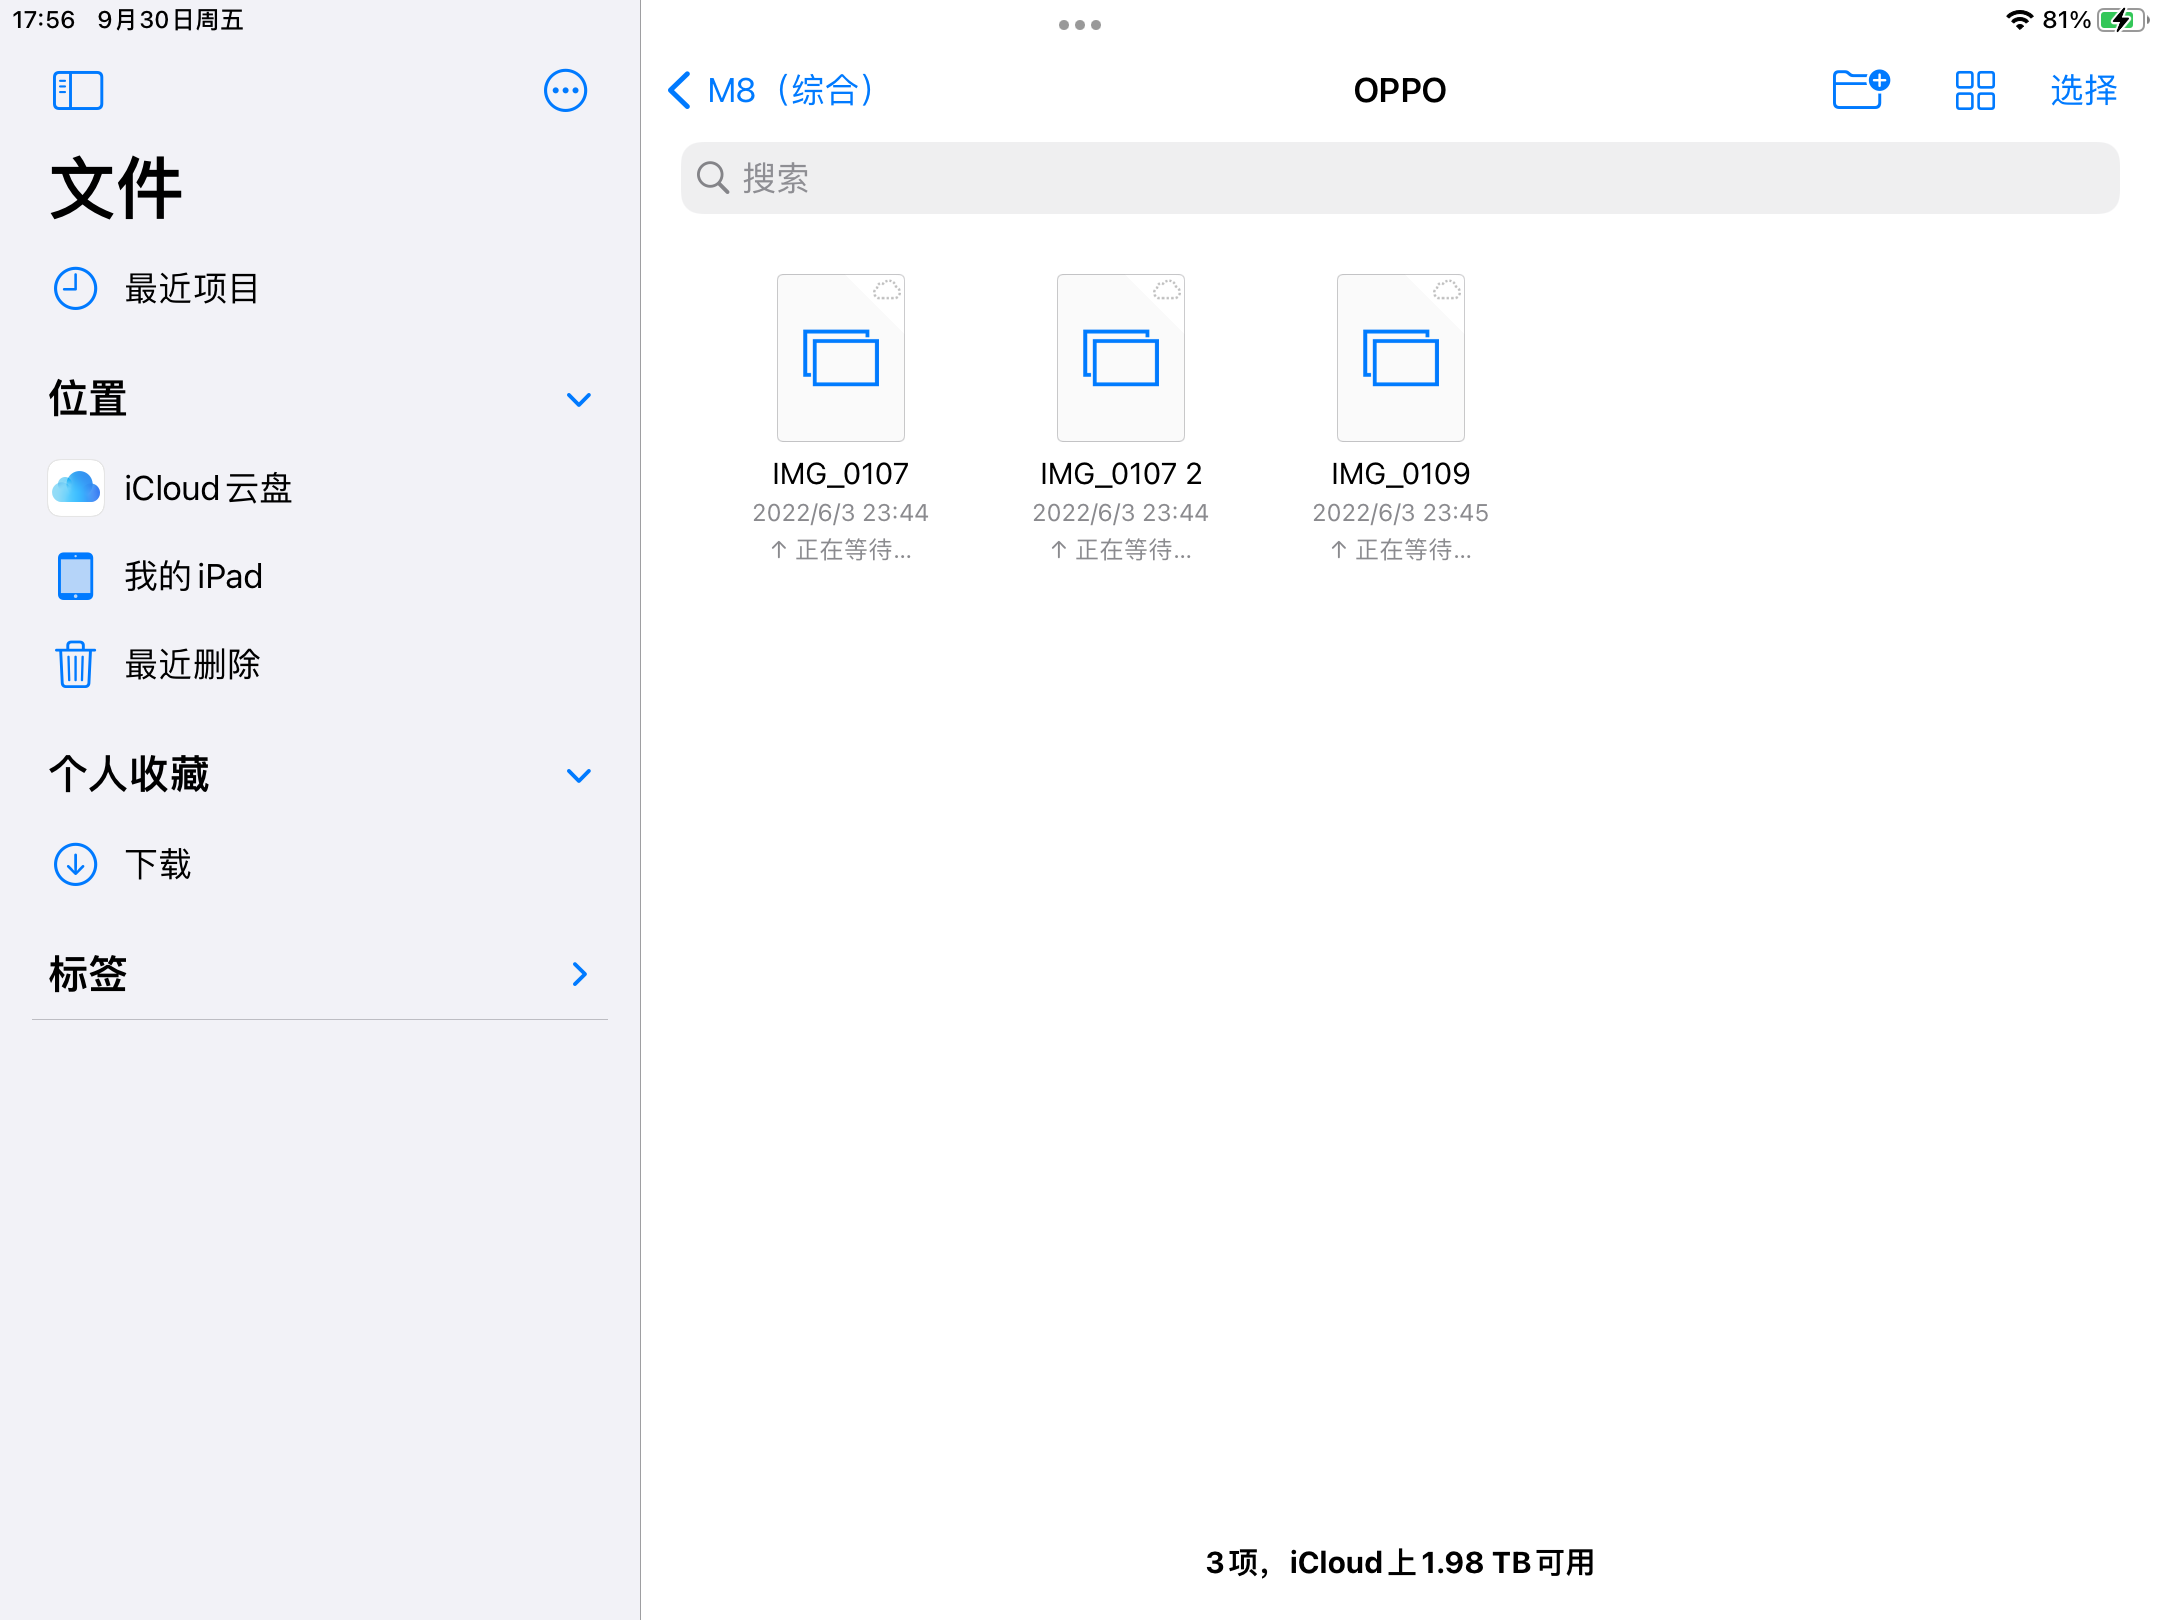
Task: Open the iCloud 云盘 location
Action: click(207, 488)
